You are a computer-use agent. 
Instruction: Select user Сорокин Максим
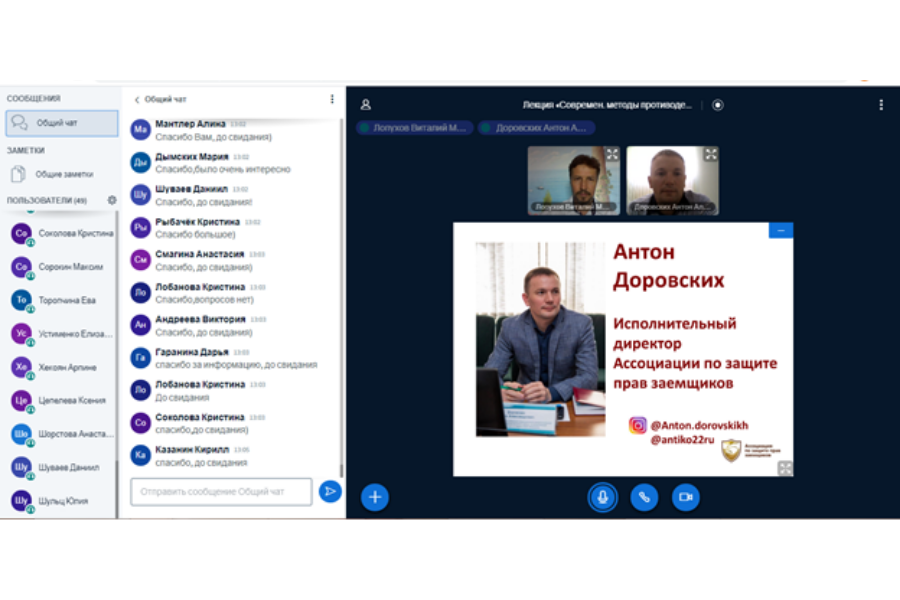coord(62,267)
